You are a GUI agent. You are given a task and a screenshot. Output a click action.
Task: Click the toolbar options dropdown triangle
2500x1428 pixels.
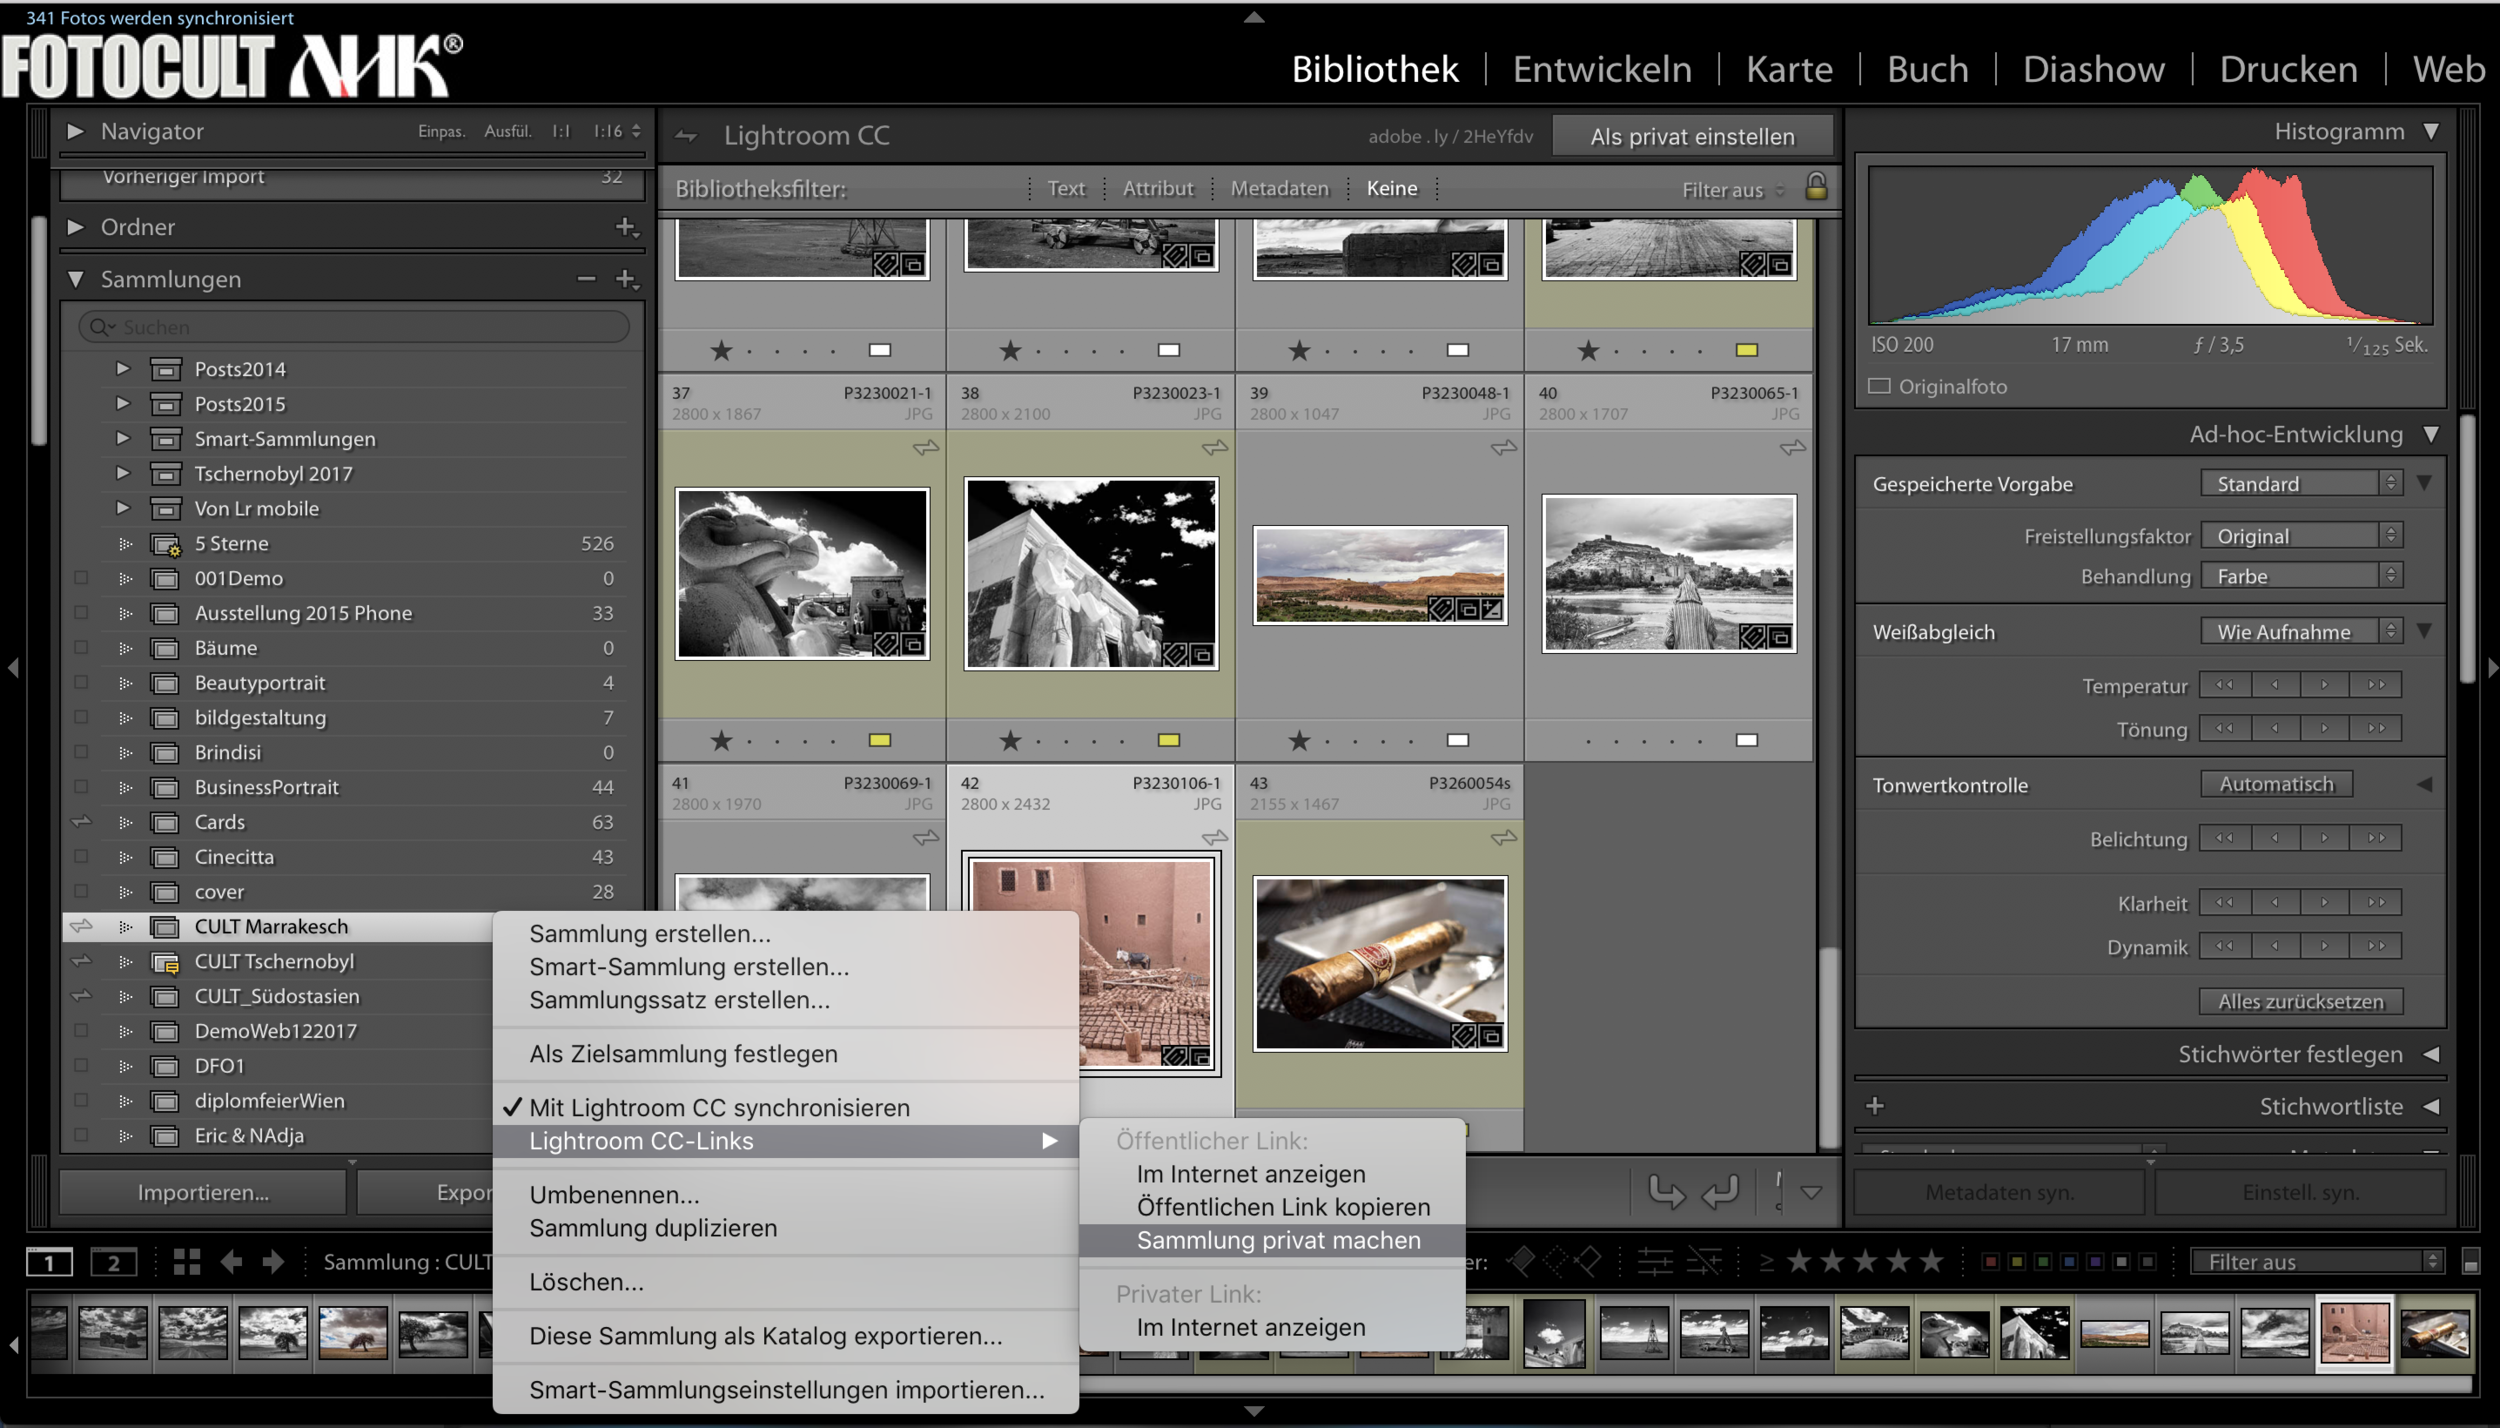coord(1811,1192)
